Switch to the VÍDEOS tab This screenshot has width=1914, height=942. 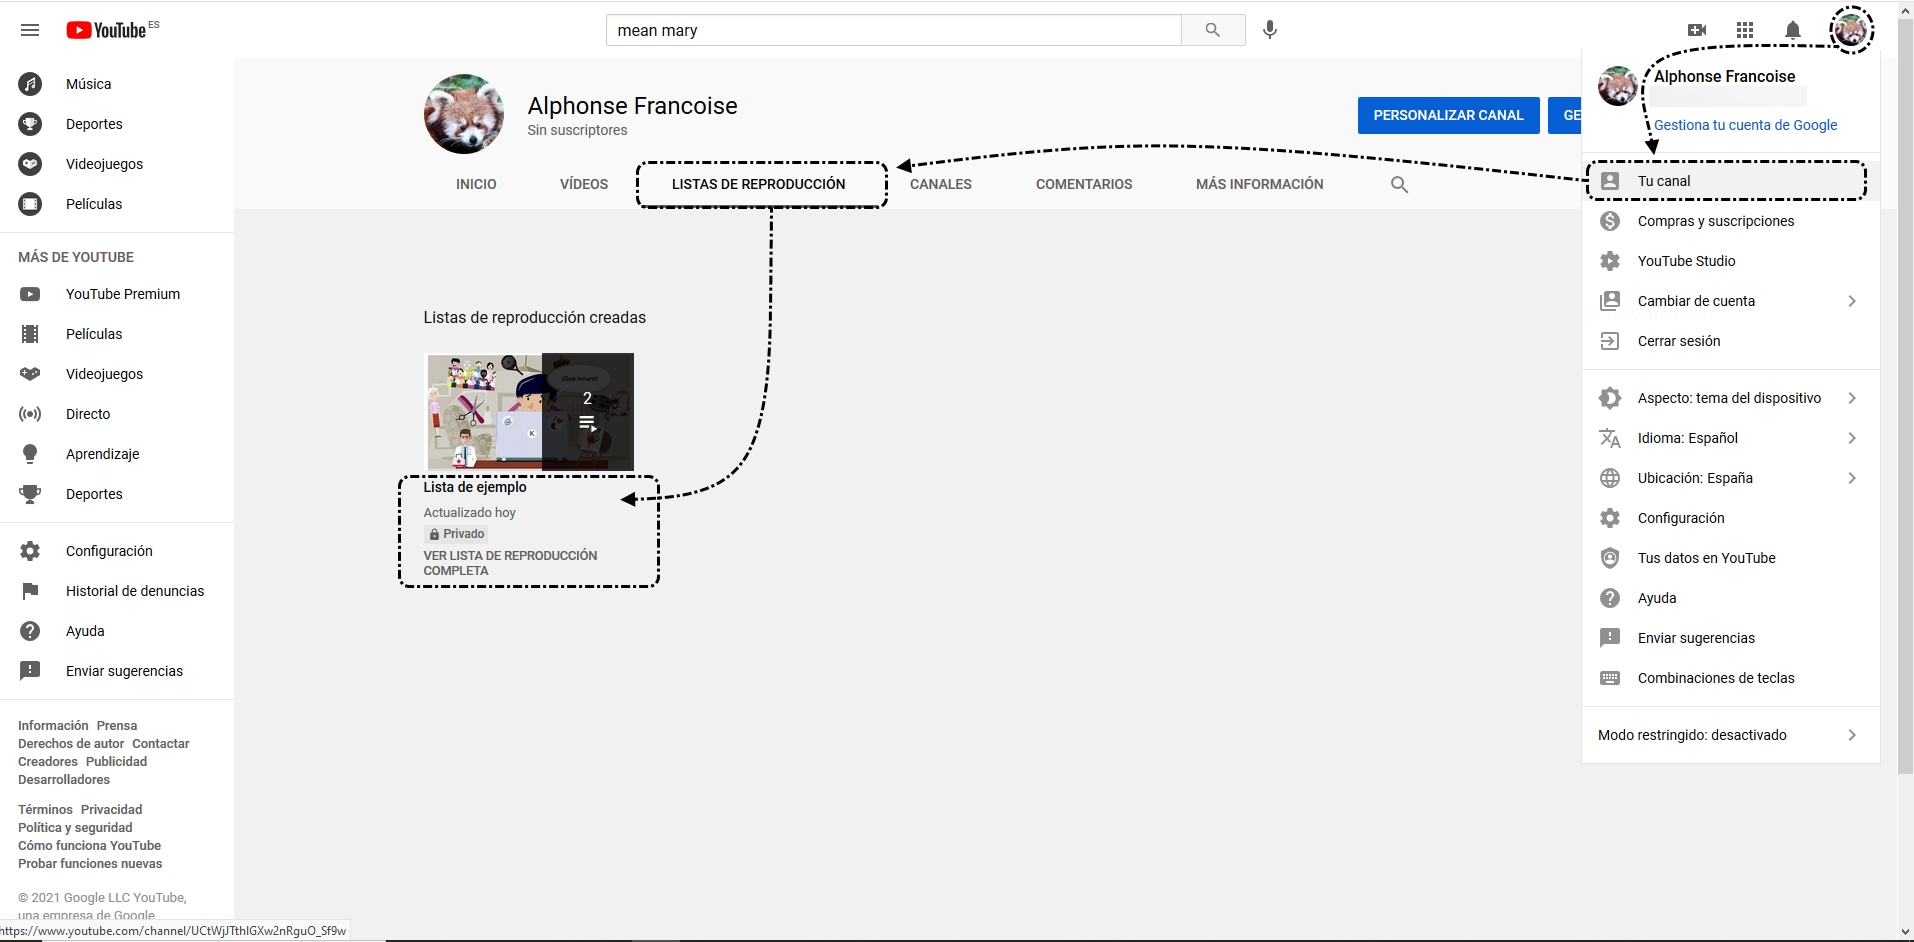[584, 184]
